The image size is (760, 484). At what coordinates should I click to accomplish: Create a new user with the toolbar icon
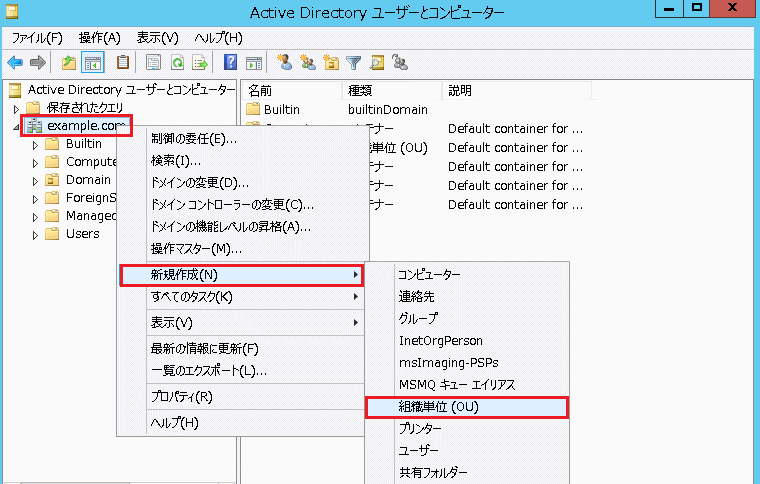[285, 62]
